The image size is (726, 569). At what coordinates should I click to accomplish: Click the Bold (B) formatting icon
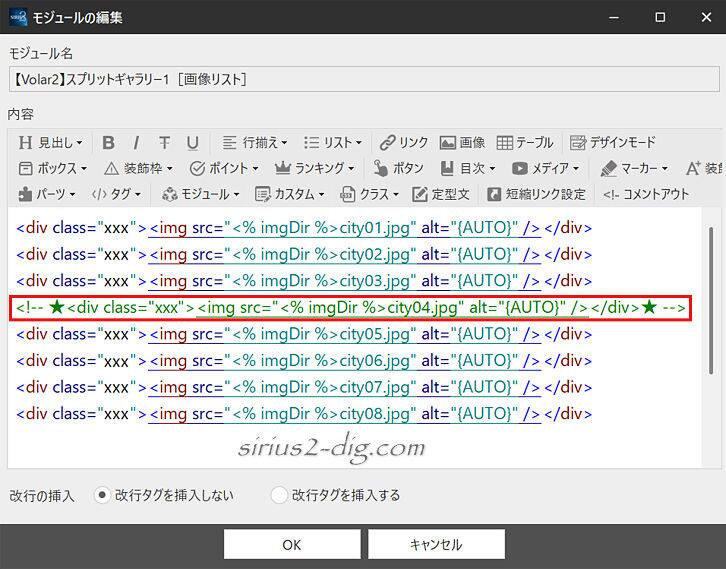point(108,143)
